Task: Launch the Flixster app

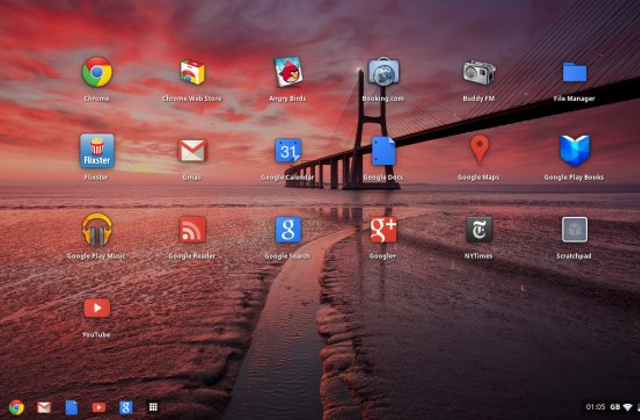Action: [97, 151]
